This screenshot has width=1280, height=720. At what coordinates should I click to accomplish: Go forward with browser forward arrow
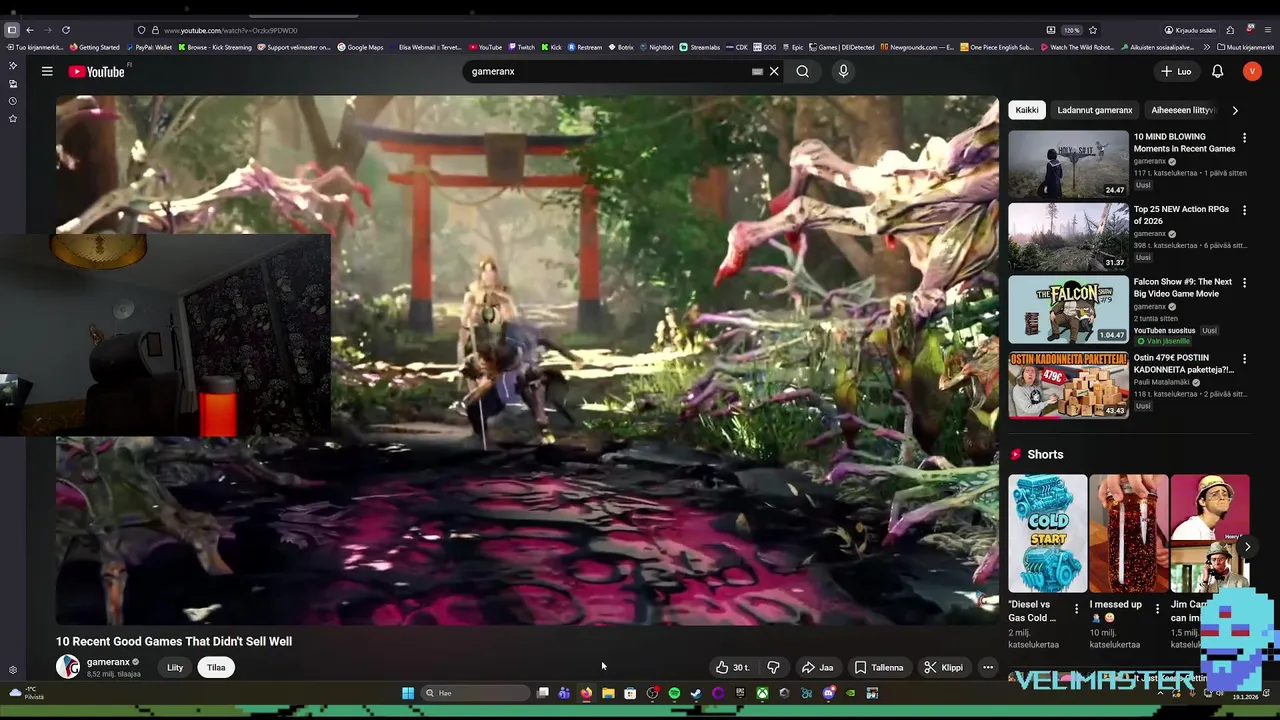coord(47,30)
